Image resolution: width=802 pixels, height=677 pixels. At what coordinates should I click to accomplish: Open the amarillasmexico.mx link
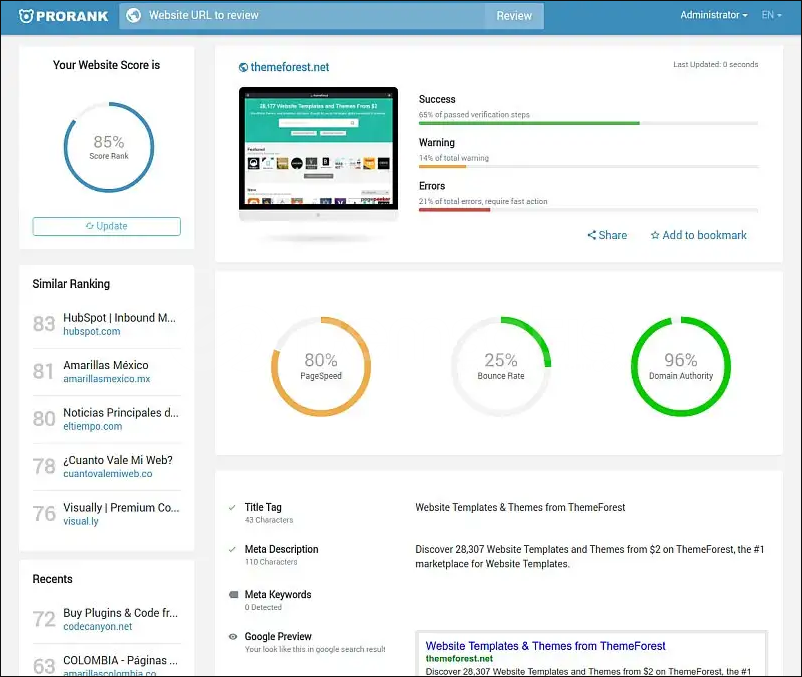tap(106, 379)
